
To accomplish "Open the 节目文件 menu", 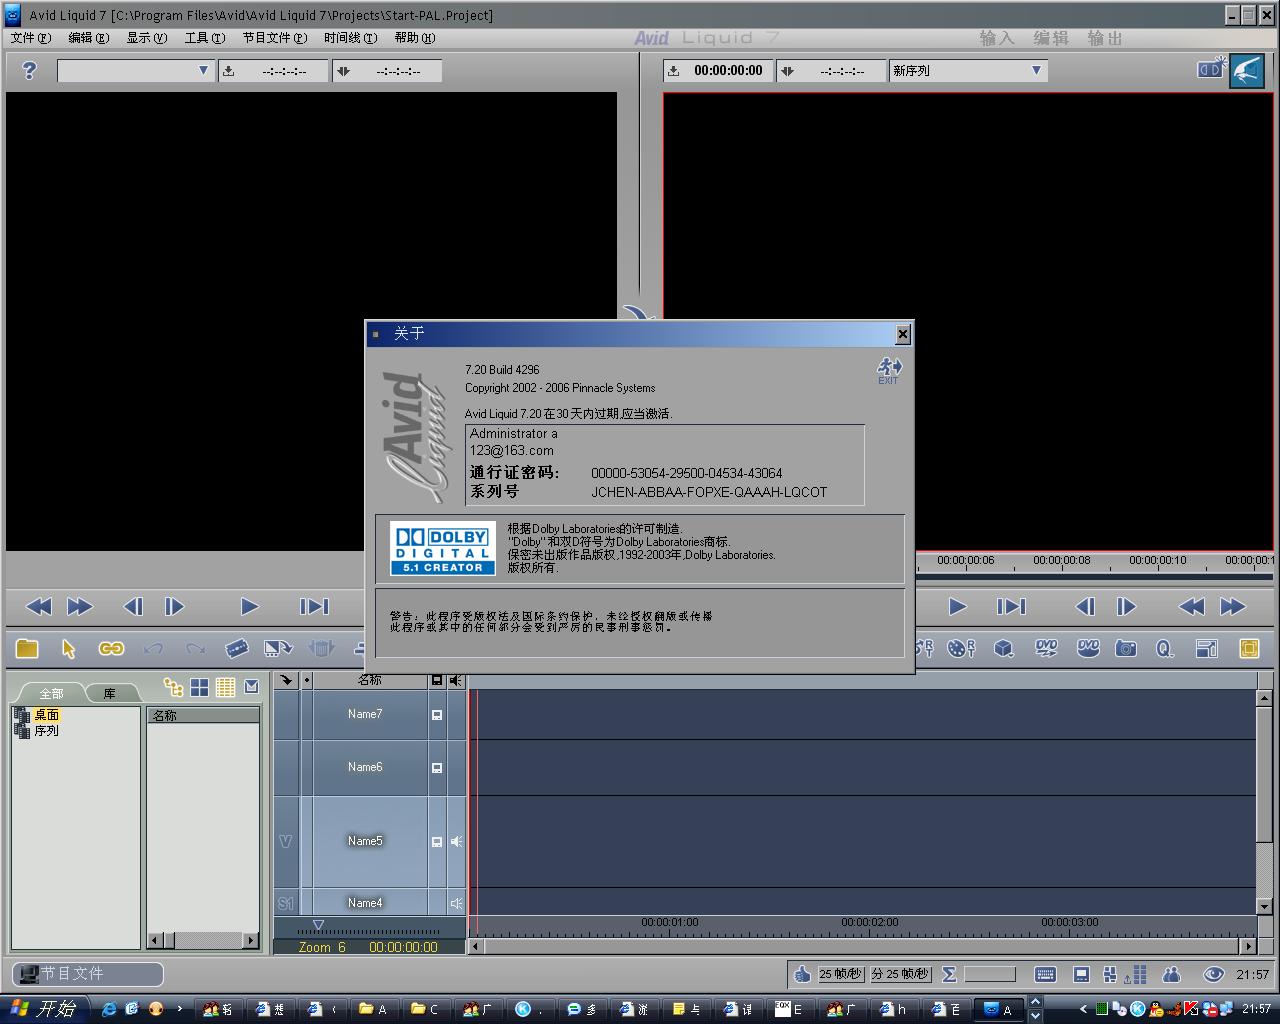I will (273, 38).
